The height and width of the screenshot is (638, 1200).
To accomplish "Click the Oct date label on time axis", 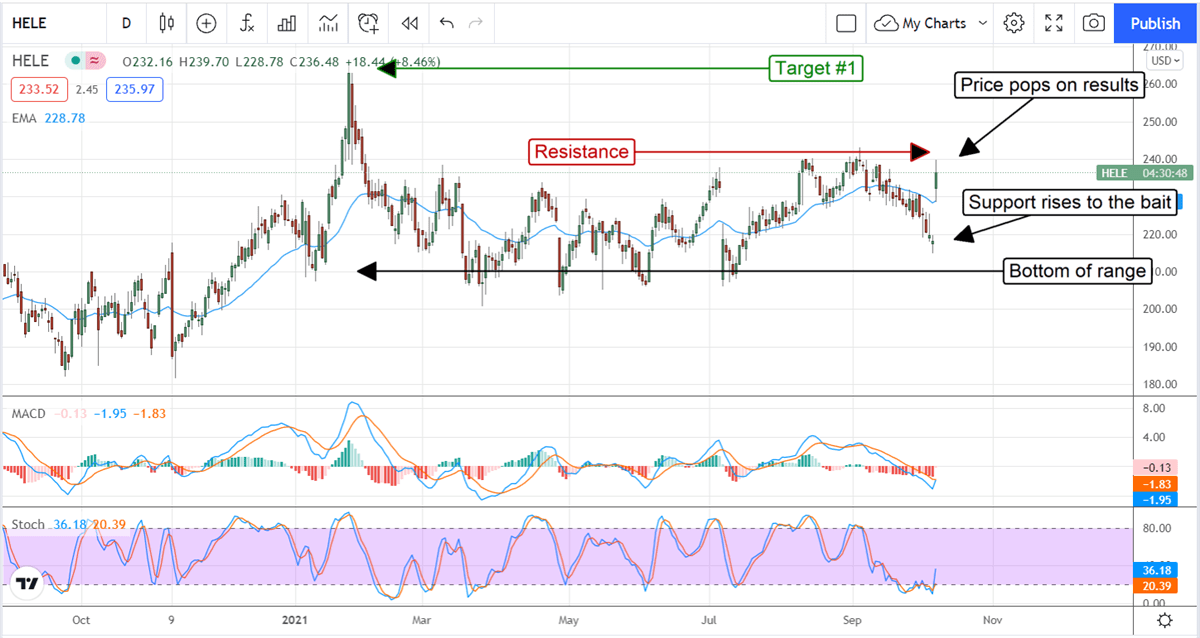I will tap(82, 620).
